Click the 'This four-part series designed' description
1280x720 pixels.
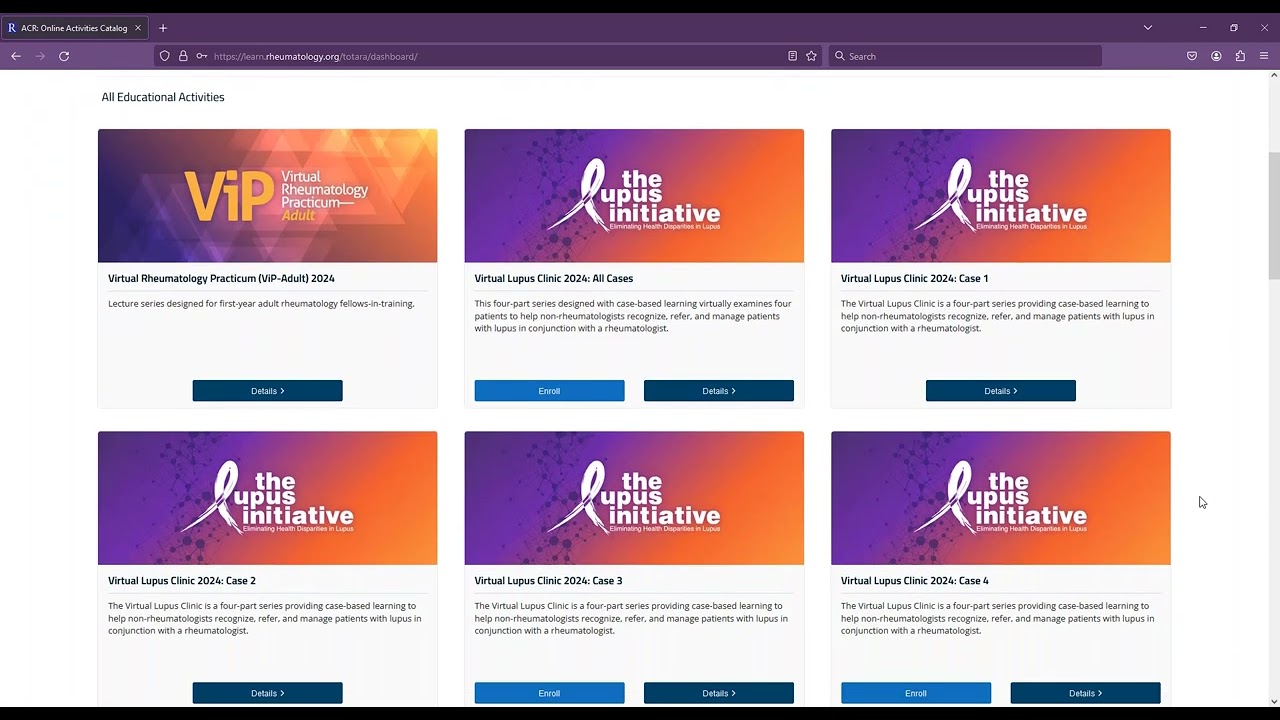633,316
